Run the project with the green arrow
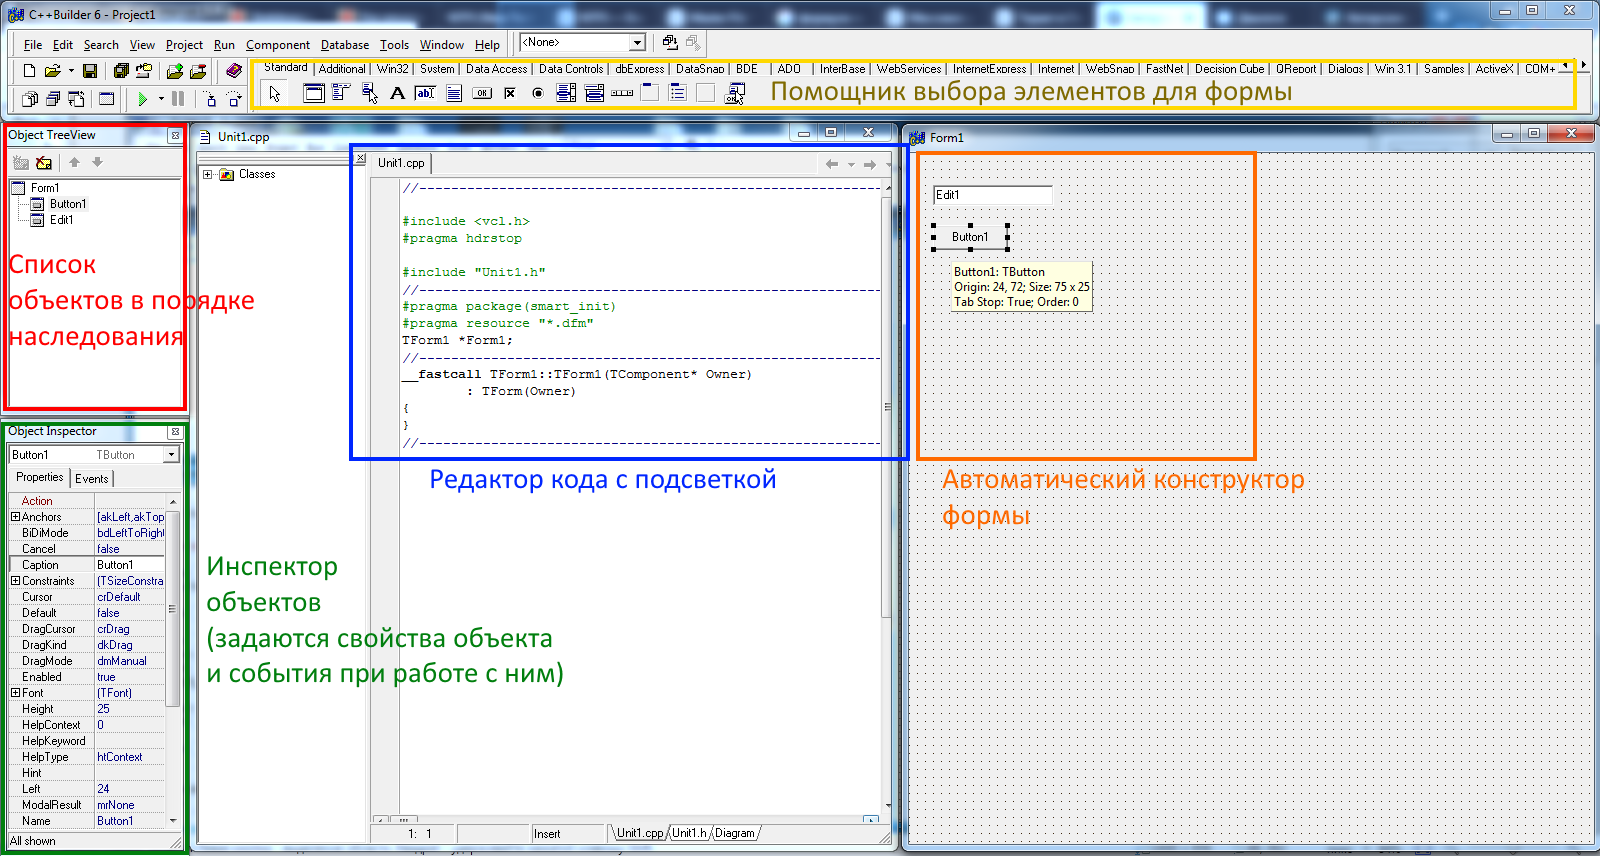 143,99
